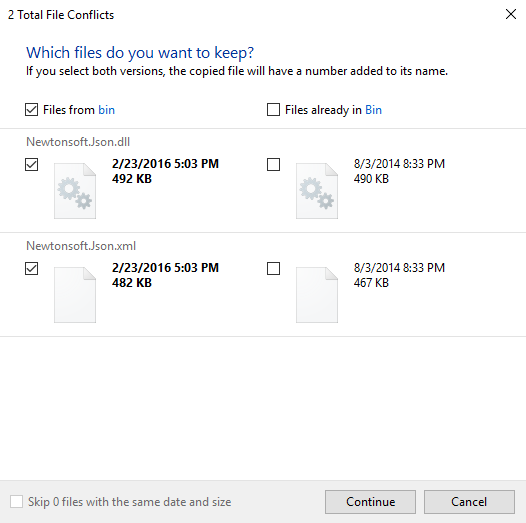
Task: Click the '8/3/2014 8:33 PM' date of the 467 KB file
Action: (x=399, y=268)
